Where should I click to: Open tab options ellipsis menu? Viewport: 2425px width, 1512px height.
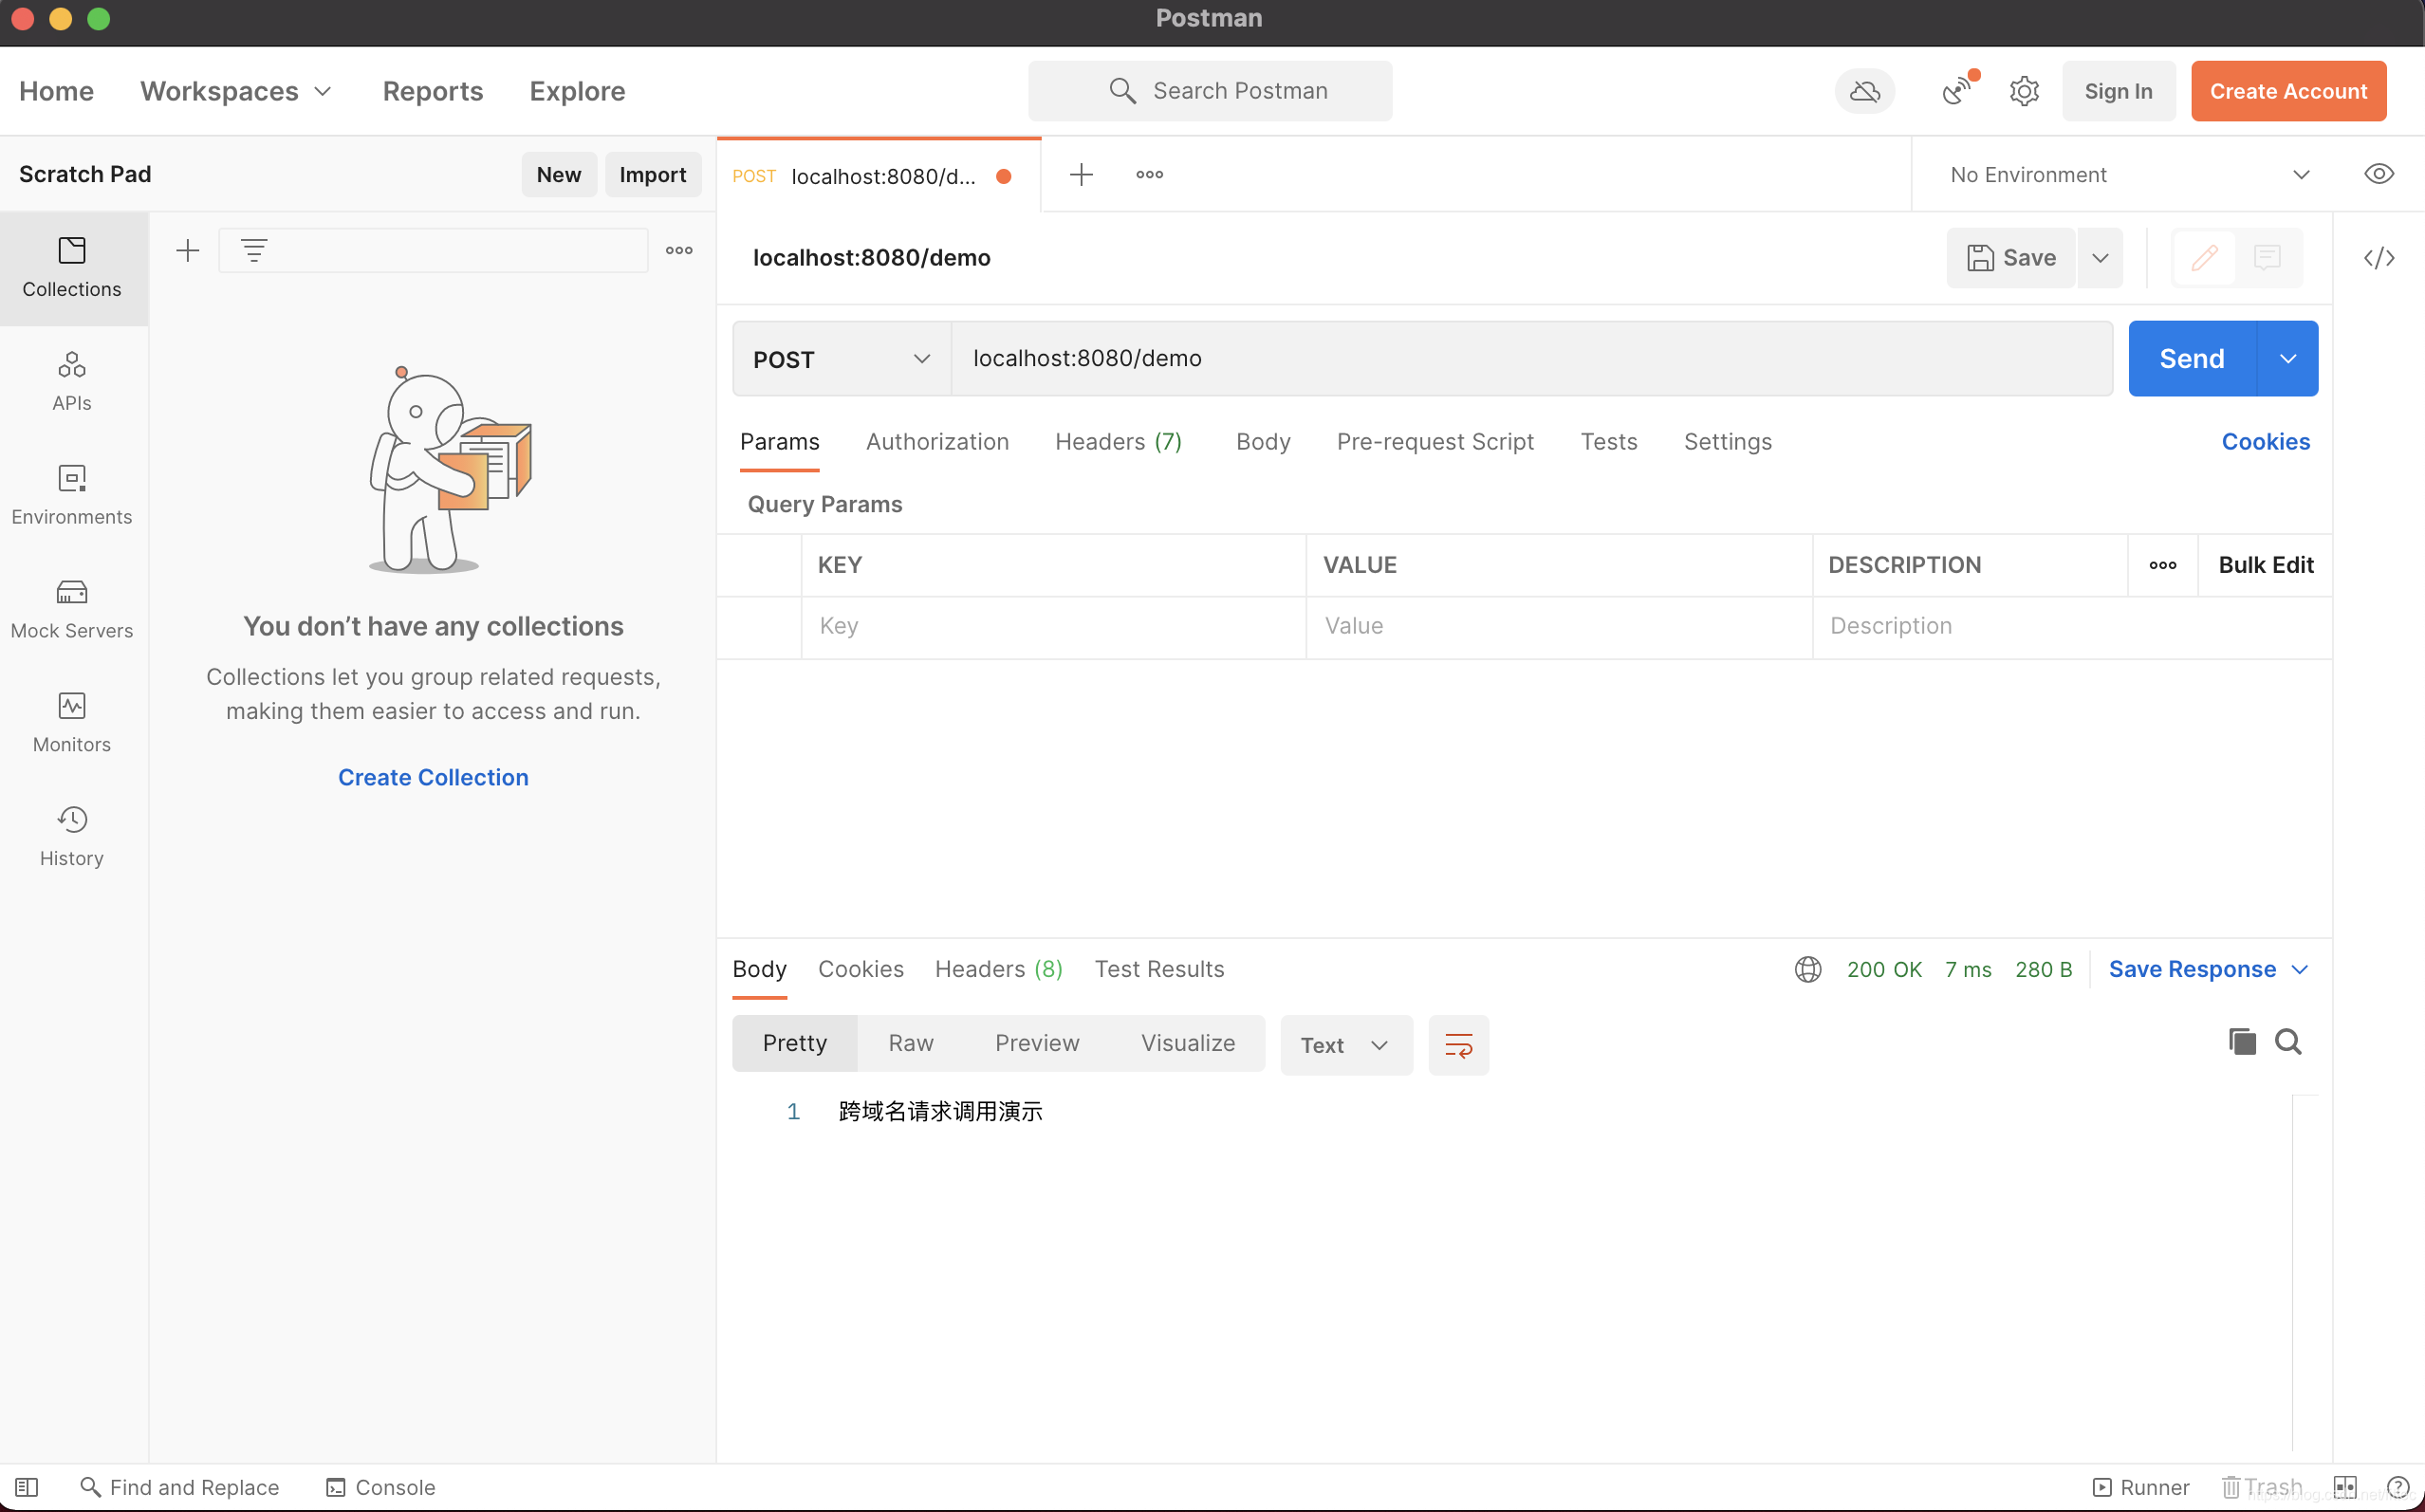pos(1149,174)
